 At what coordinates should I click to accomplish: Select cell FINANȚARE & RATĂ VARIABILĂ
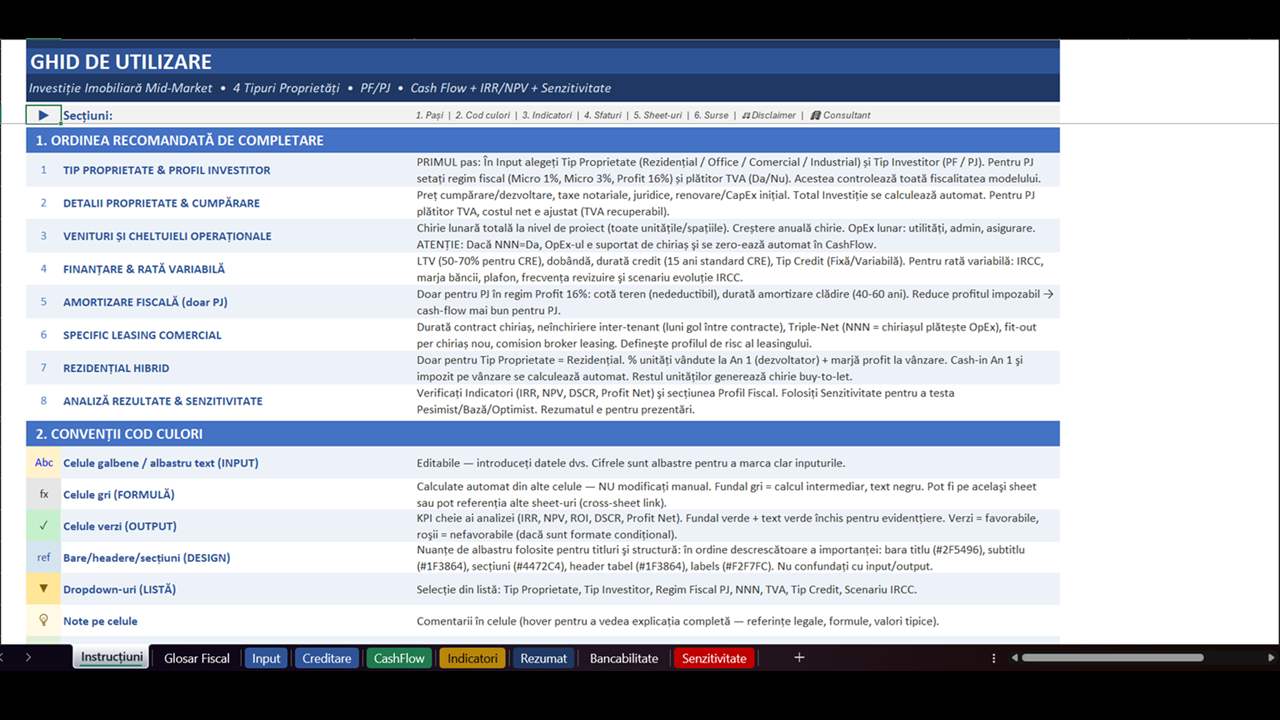[x=238, y=269]
